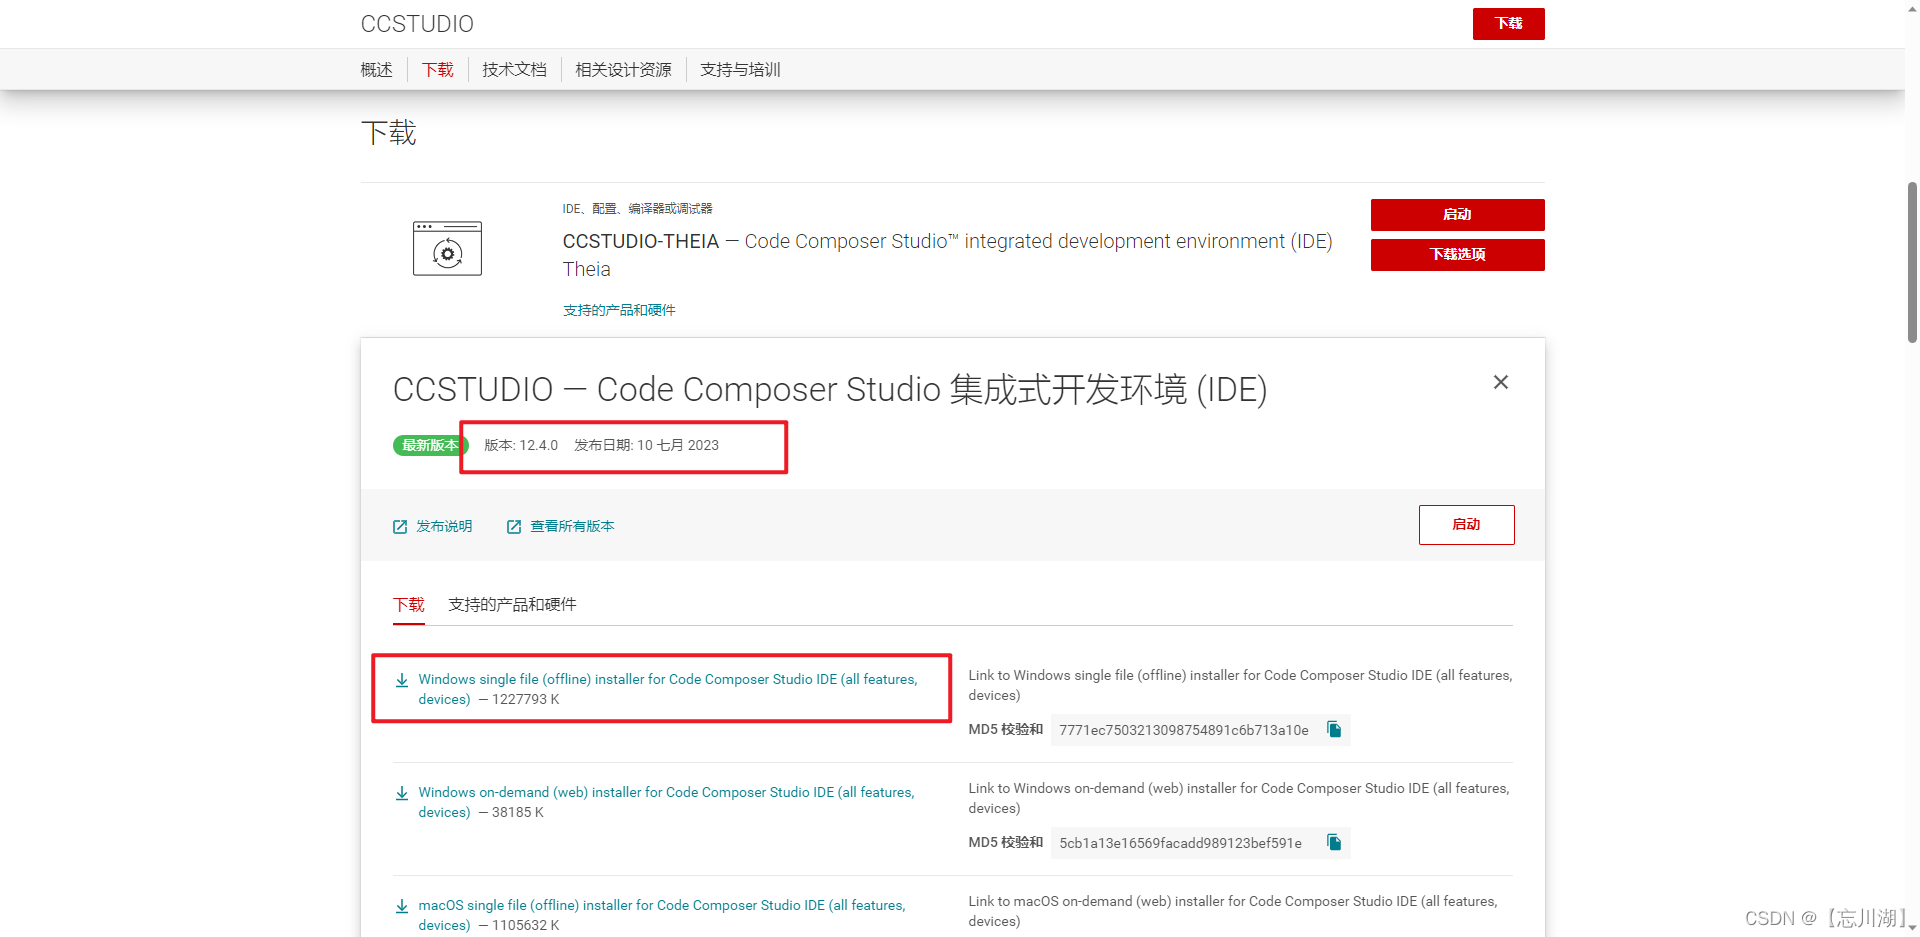1920x937 pixels.
Task: Click the external link icon beside 发布说明
Action: (x=400, y=525)
